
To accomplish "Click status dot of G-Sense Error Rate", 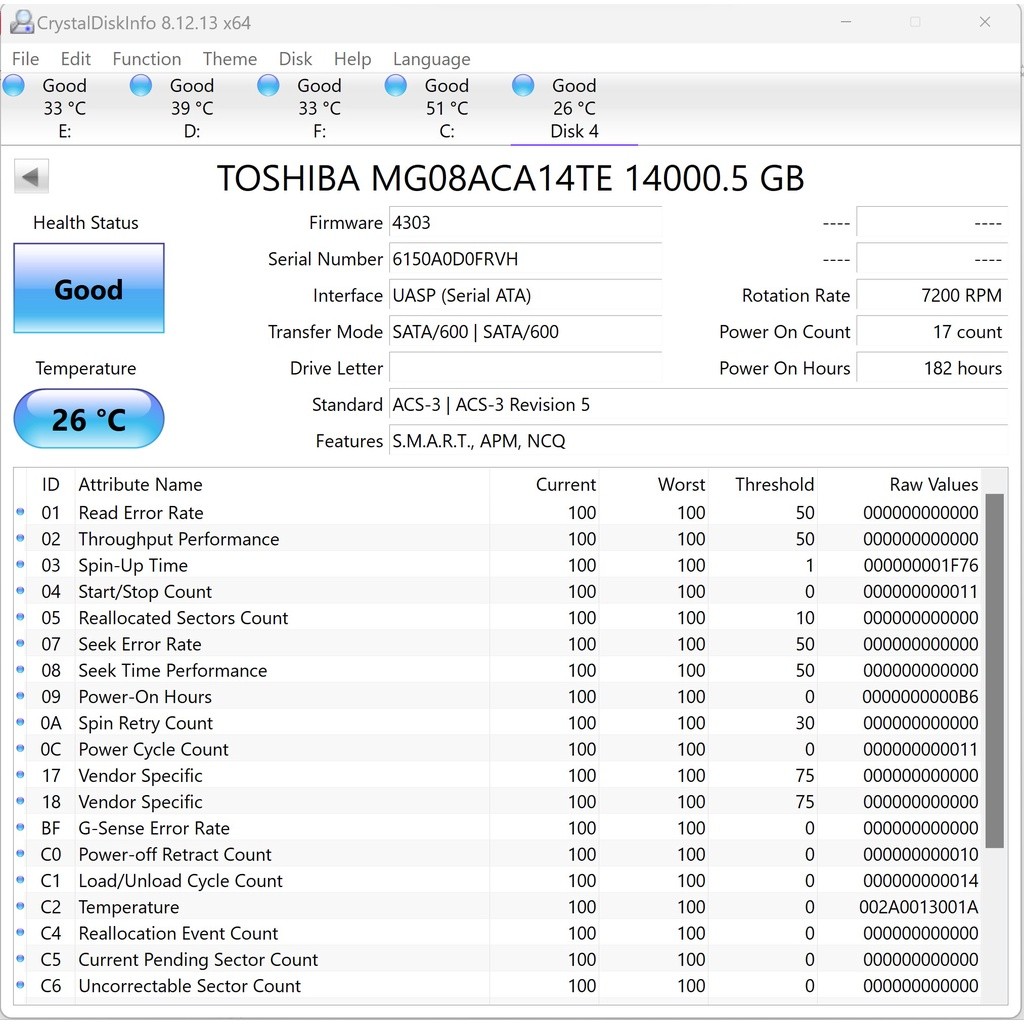I will [20, 827].
